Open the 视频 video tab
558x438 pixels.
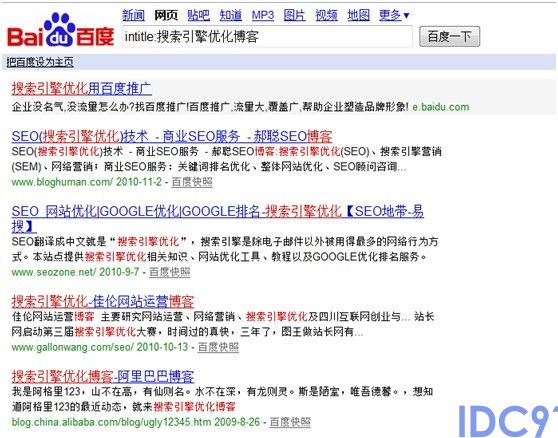tap(326, 15)
